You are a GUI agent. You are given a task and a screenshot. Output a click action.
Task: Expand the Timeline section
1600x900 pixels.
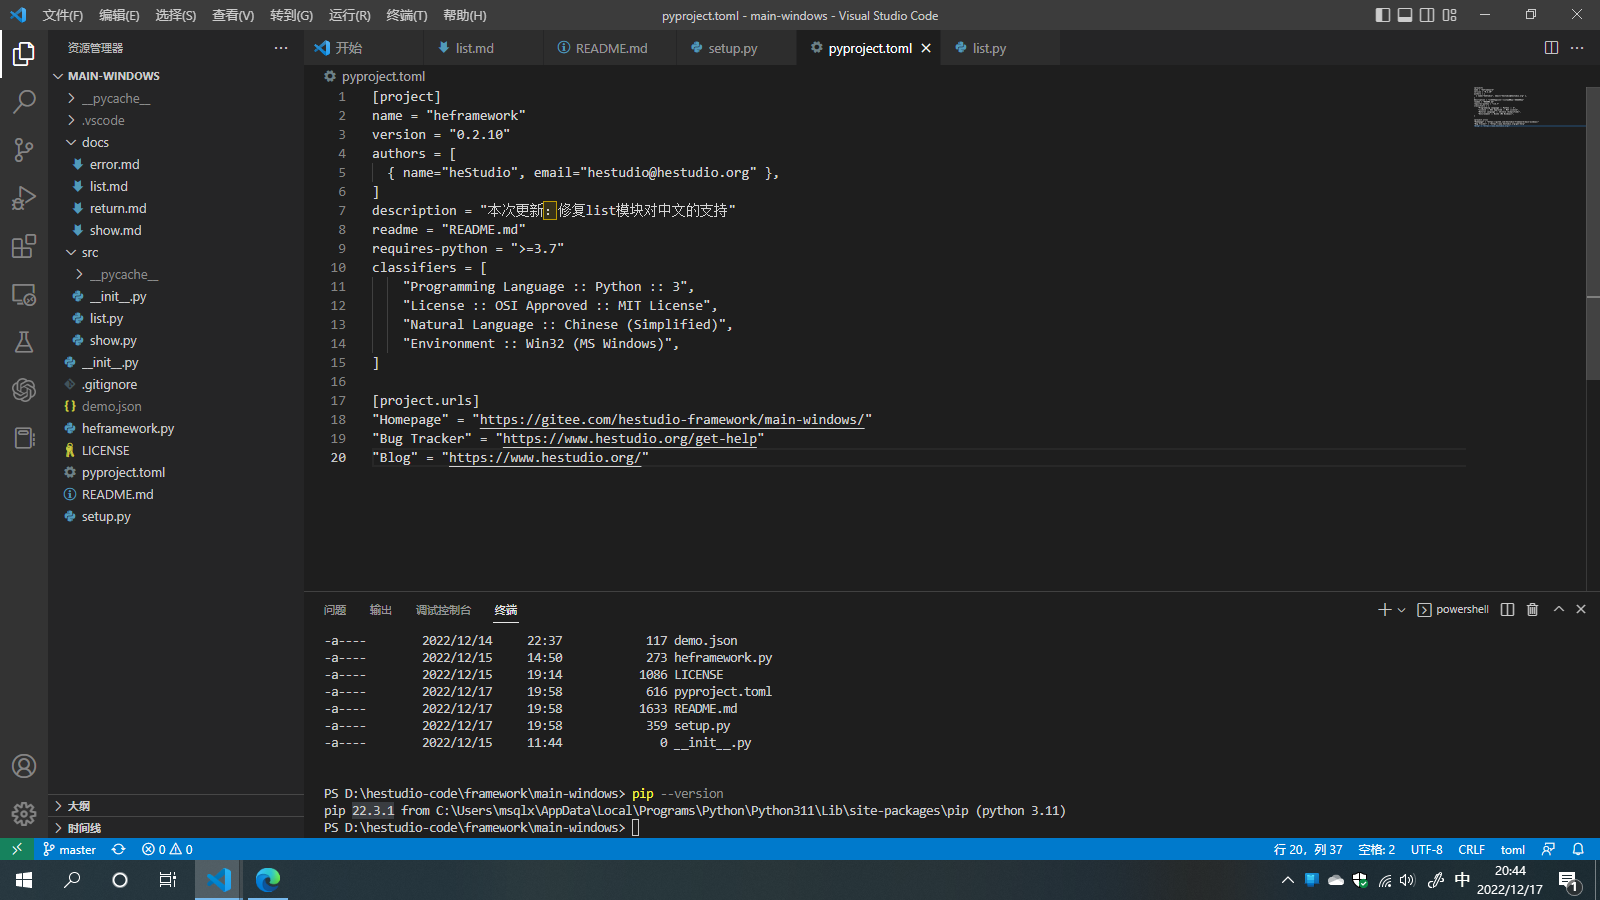[x=176, y=828]
